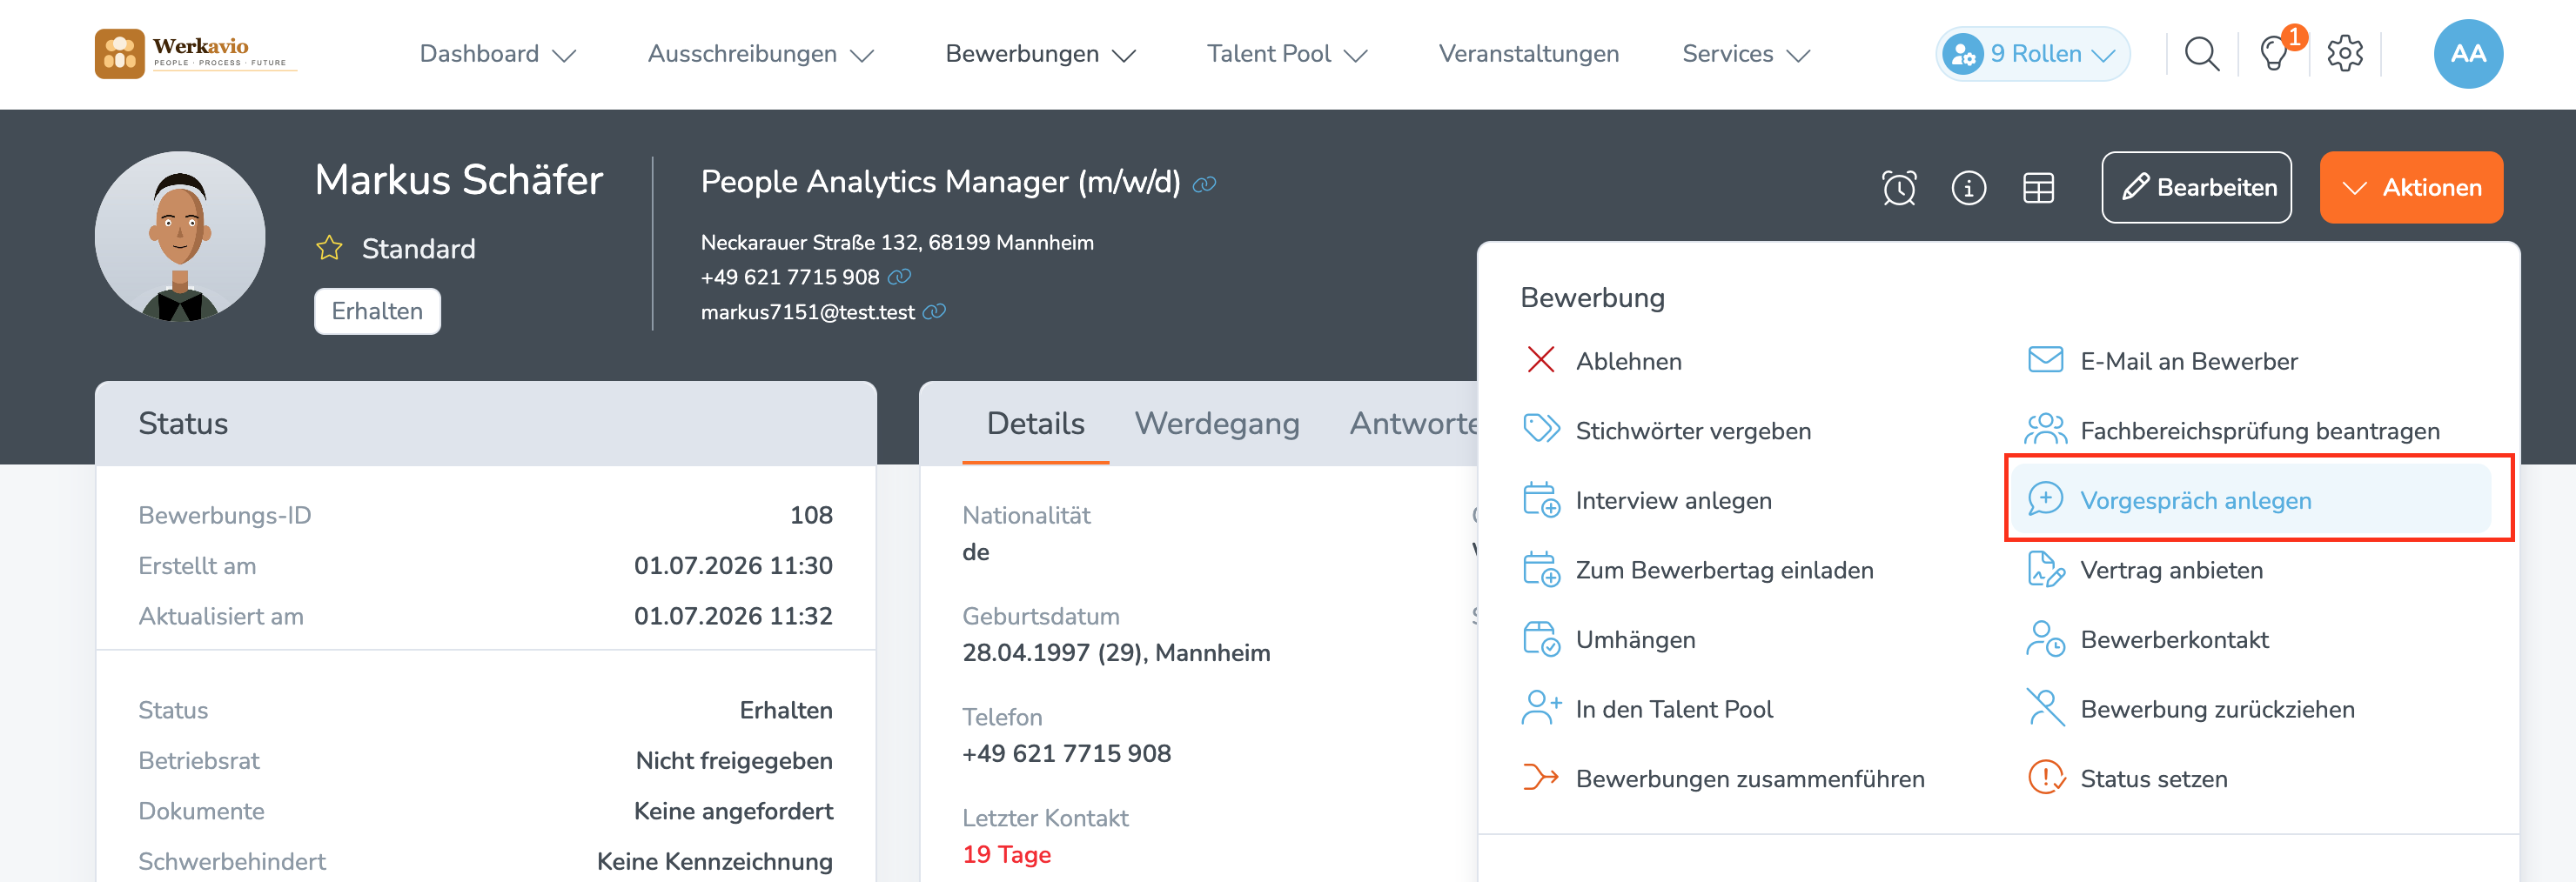Open the 9 Rollen dropdown
This screenshot has width=2576, height=882.
coord(2032,54)
